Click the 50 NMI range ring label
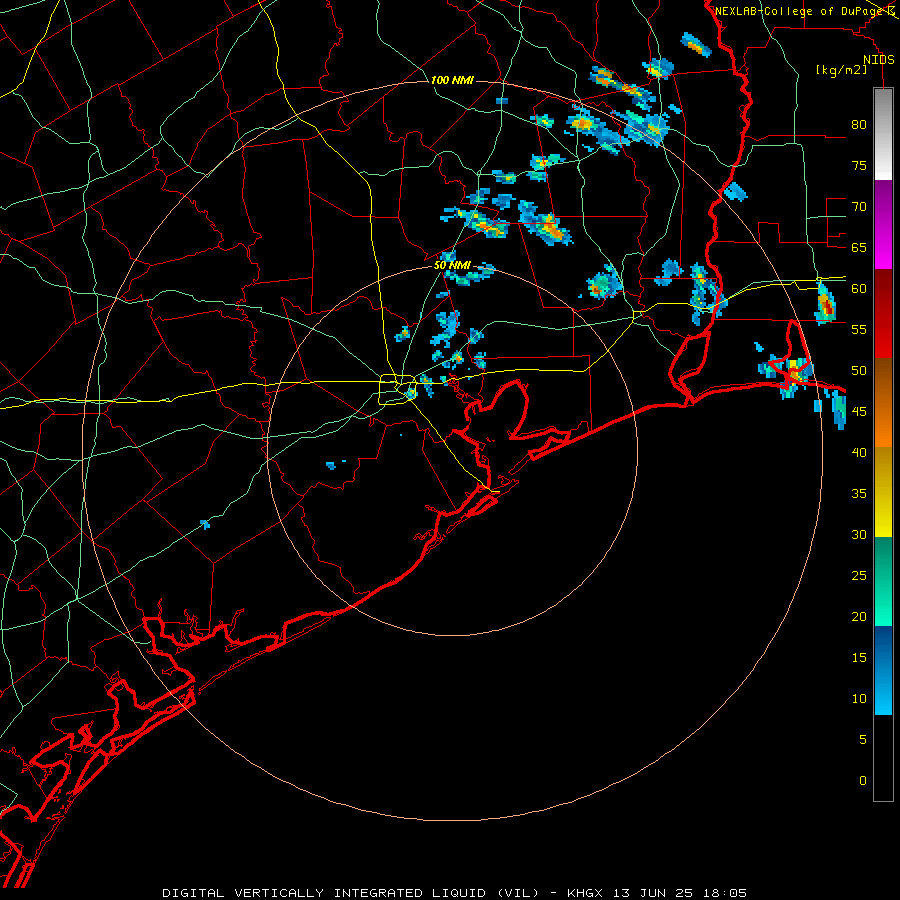 [452, 265]
